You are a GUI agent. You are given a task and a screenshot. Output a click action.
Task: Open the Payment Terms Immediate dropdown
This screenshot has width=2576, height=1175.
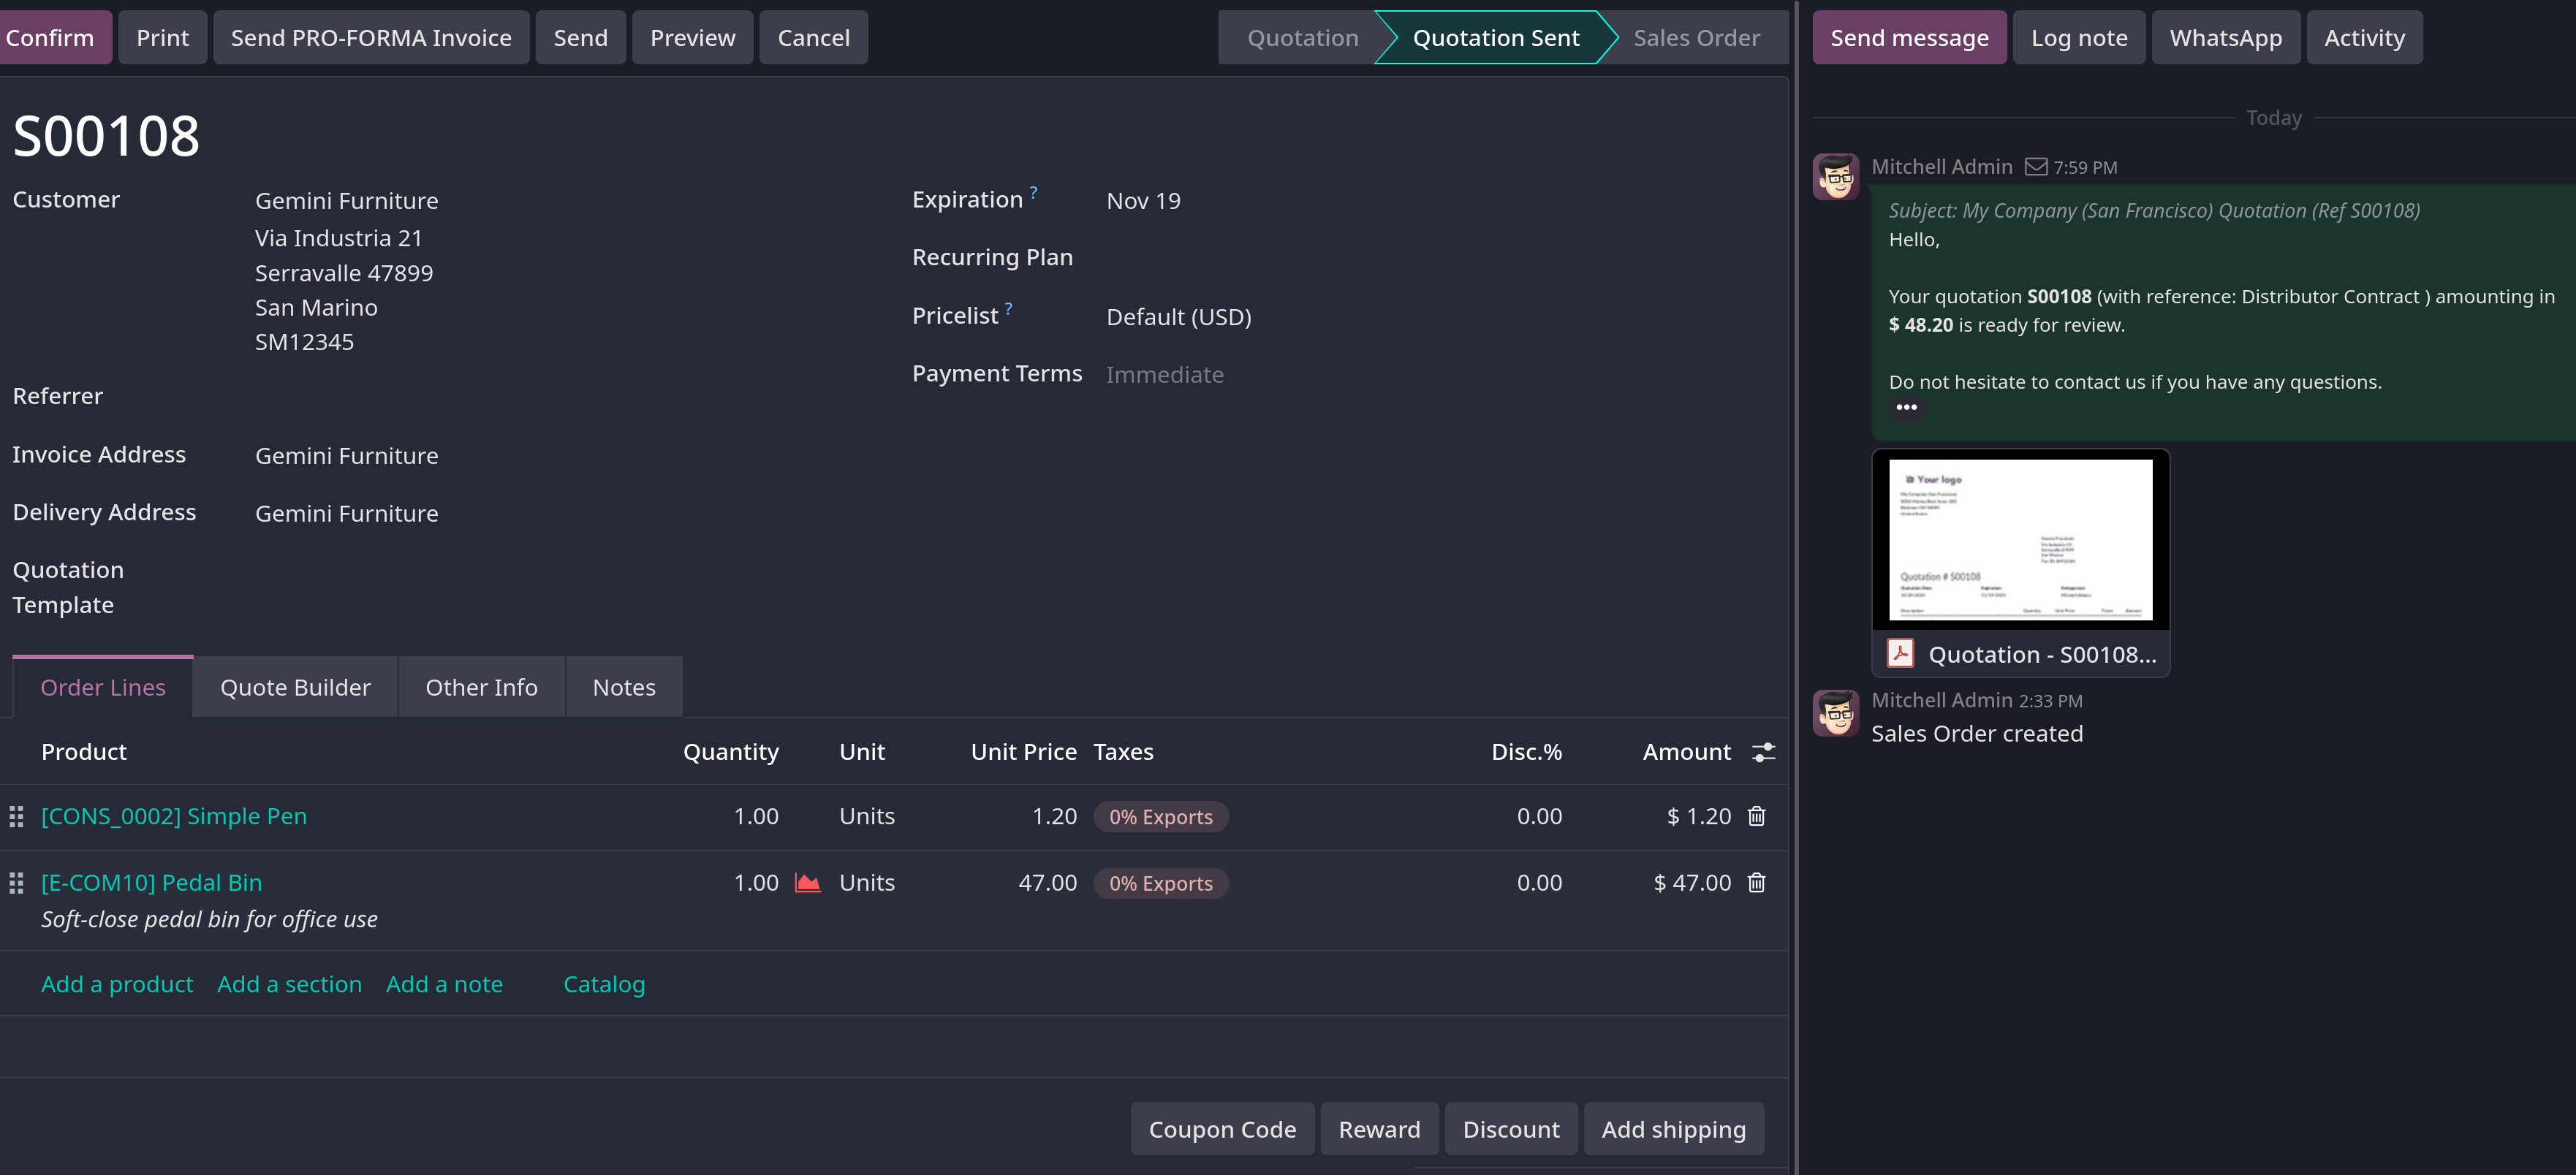pos(1164,375)
